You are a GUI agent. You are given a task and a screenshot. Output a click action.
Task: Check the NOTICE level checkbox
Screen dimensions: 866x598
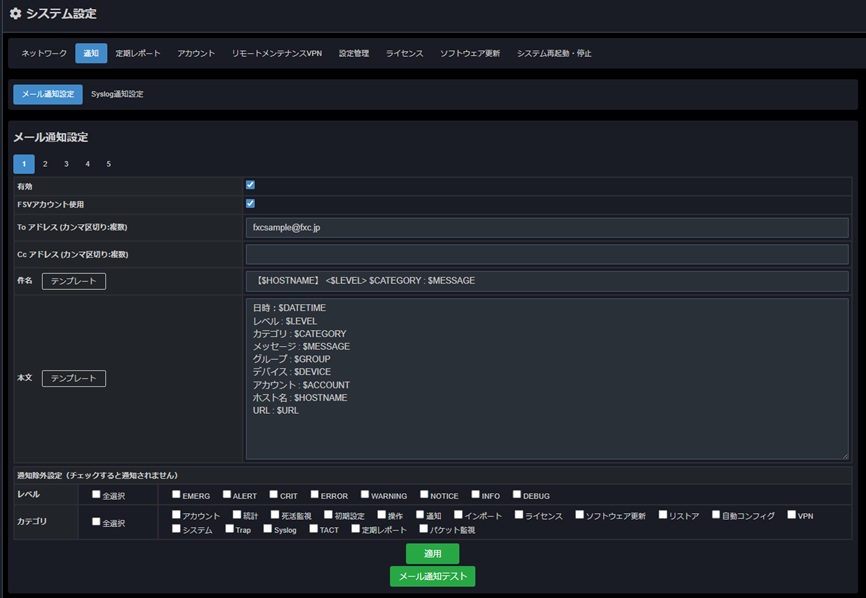click(x=424, y=495)
